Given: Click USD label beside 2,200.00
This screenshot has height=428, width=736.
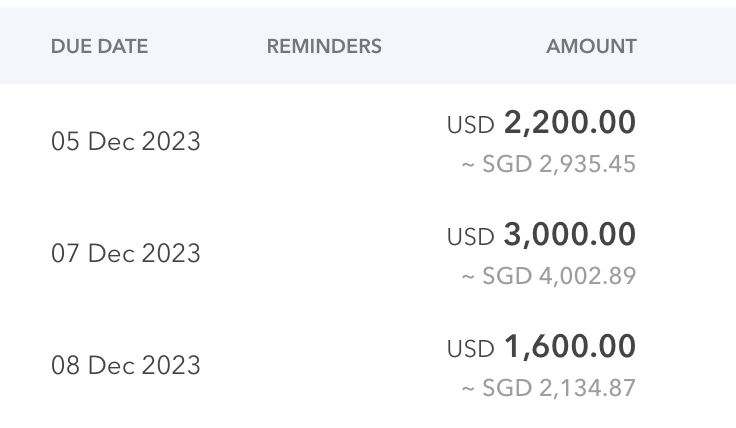Looking at the screenshot, I should pos(471,126).
